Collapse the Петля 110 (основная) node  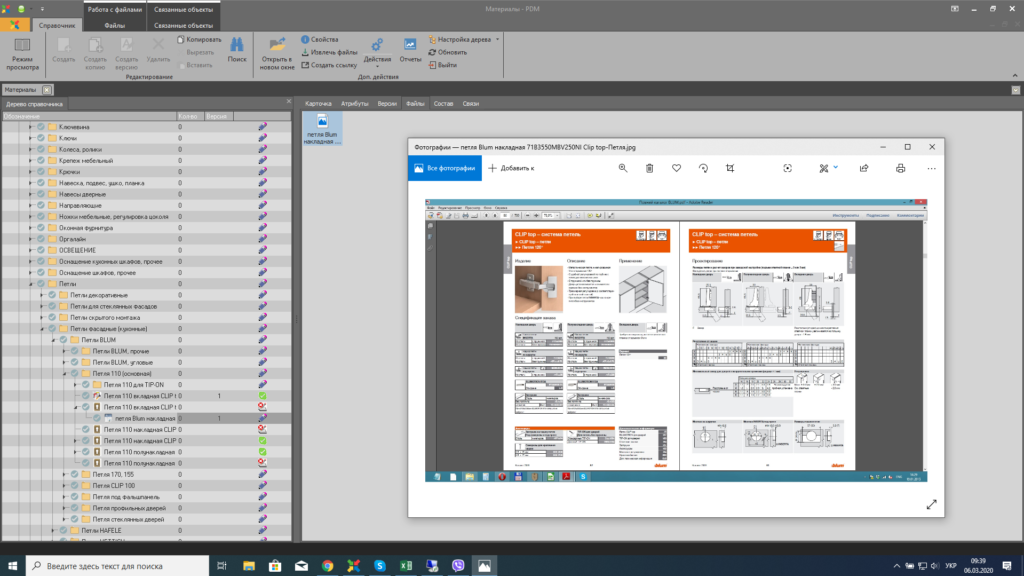[65, 374]
